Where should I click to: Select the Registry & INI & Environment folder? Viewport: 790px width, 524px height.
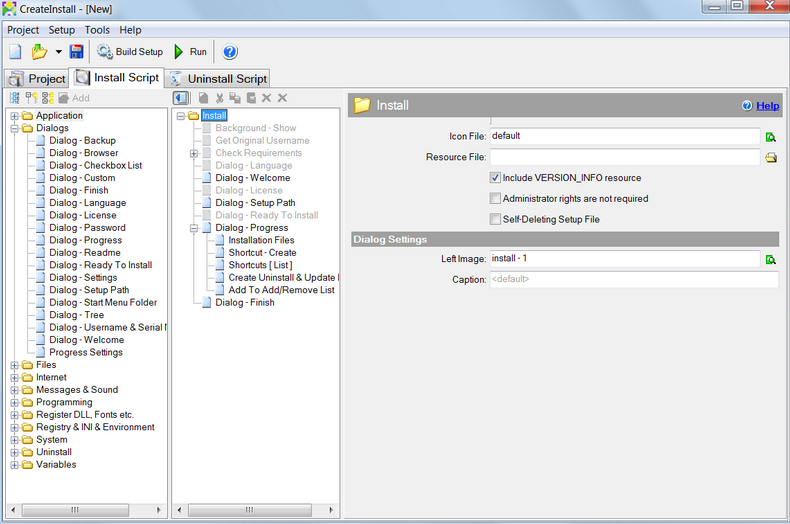(x=95, y=427)
